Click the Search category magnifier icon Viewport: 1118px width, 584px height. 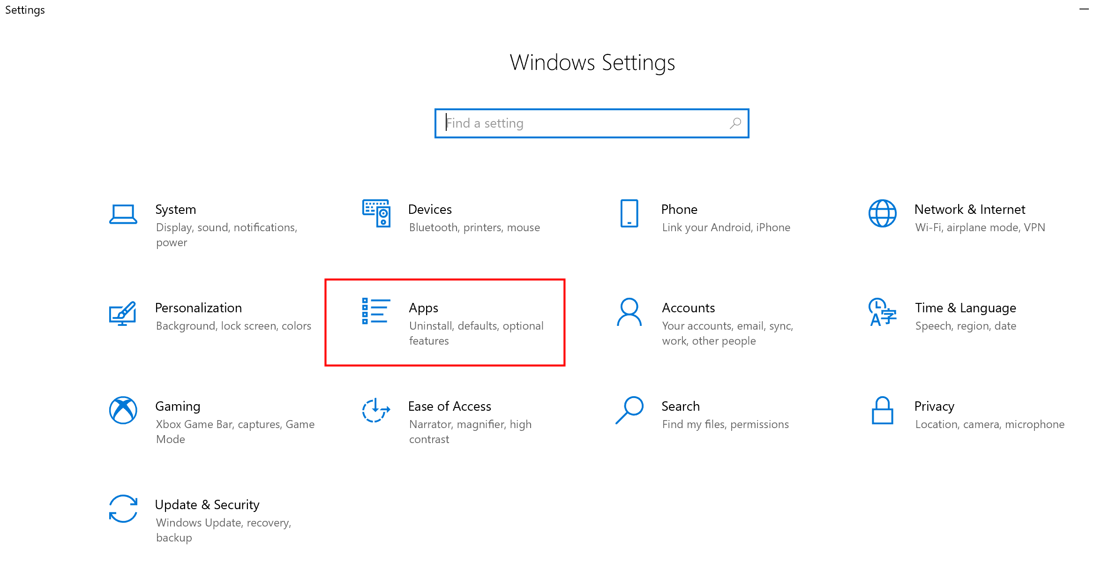pos(629,410)
